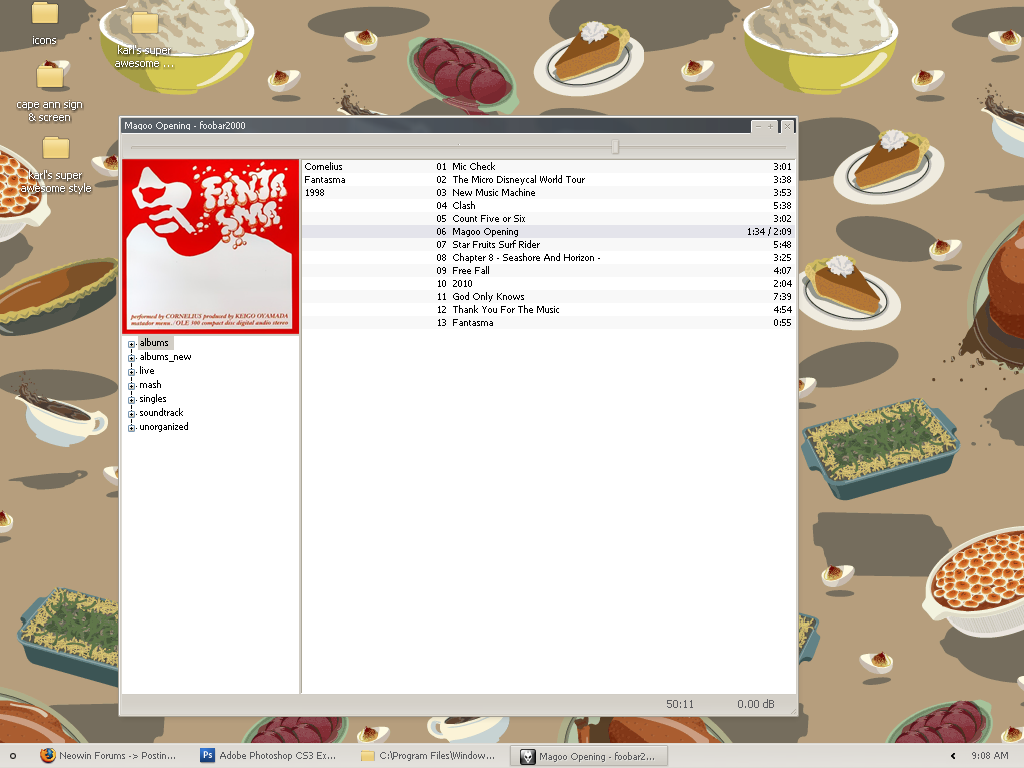Select the albums_new library folder
Viewport: 1024px width, 768px height.
coord(165,357)
